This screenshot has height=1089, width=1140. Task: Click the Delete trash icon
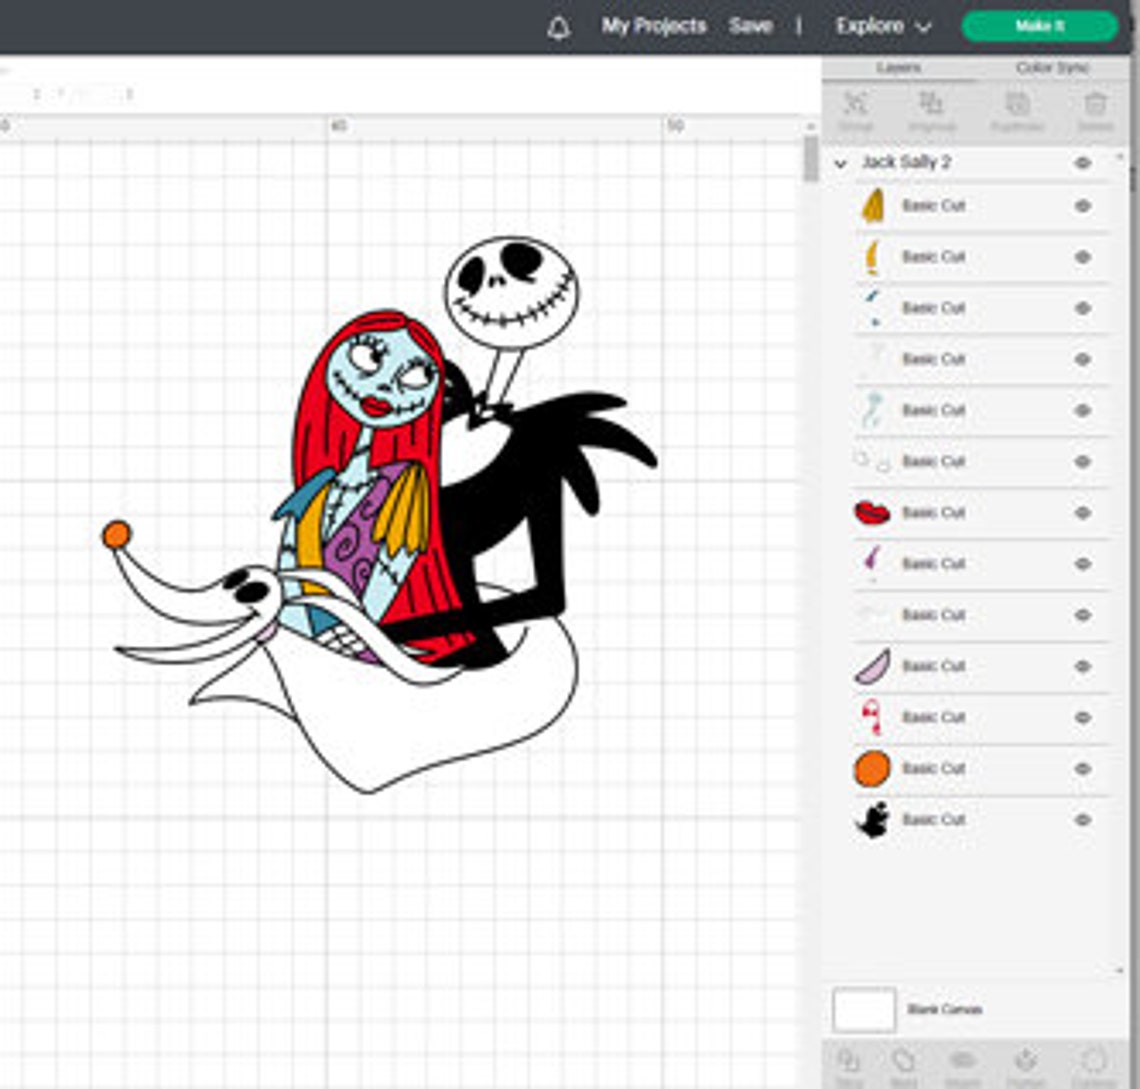click(1094, 105)
